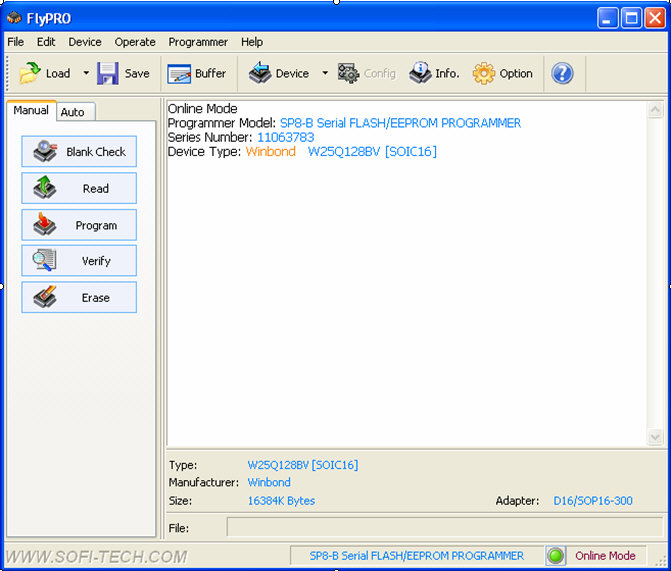The width and height of the screenshot is (671, 571).
Task: Click the Series Number 11063783 in log
Action: [x=285, y=137]
